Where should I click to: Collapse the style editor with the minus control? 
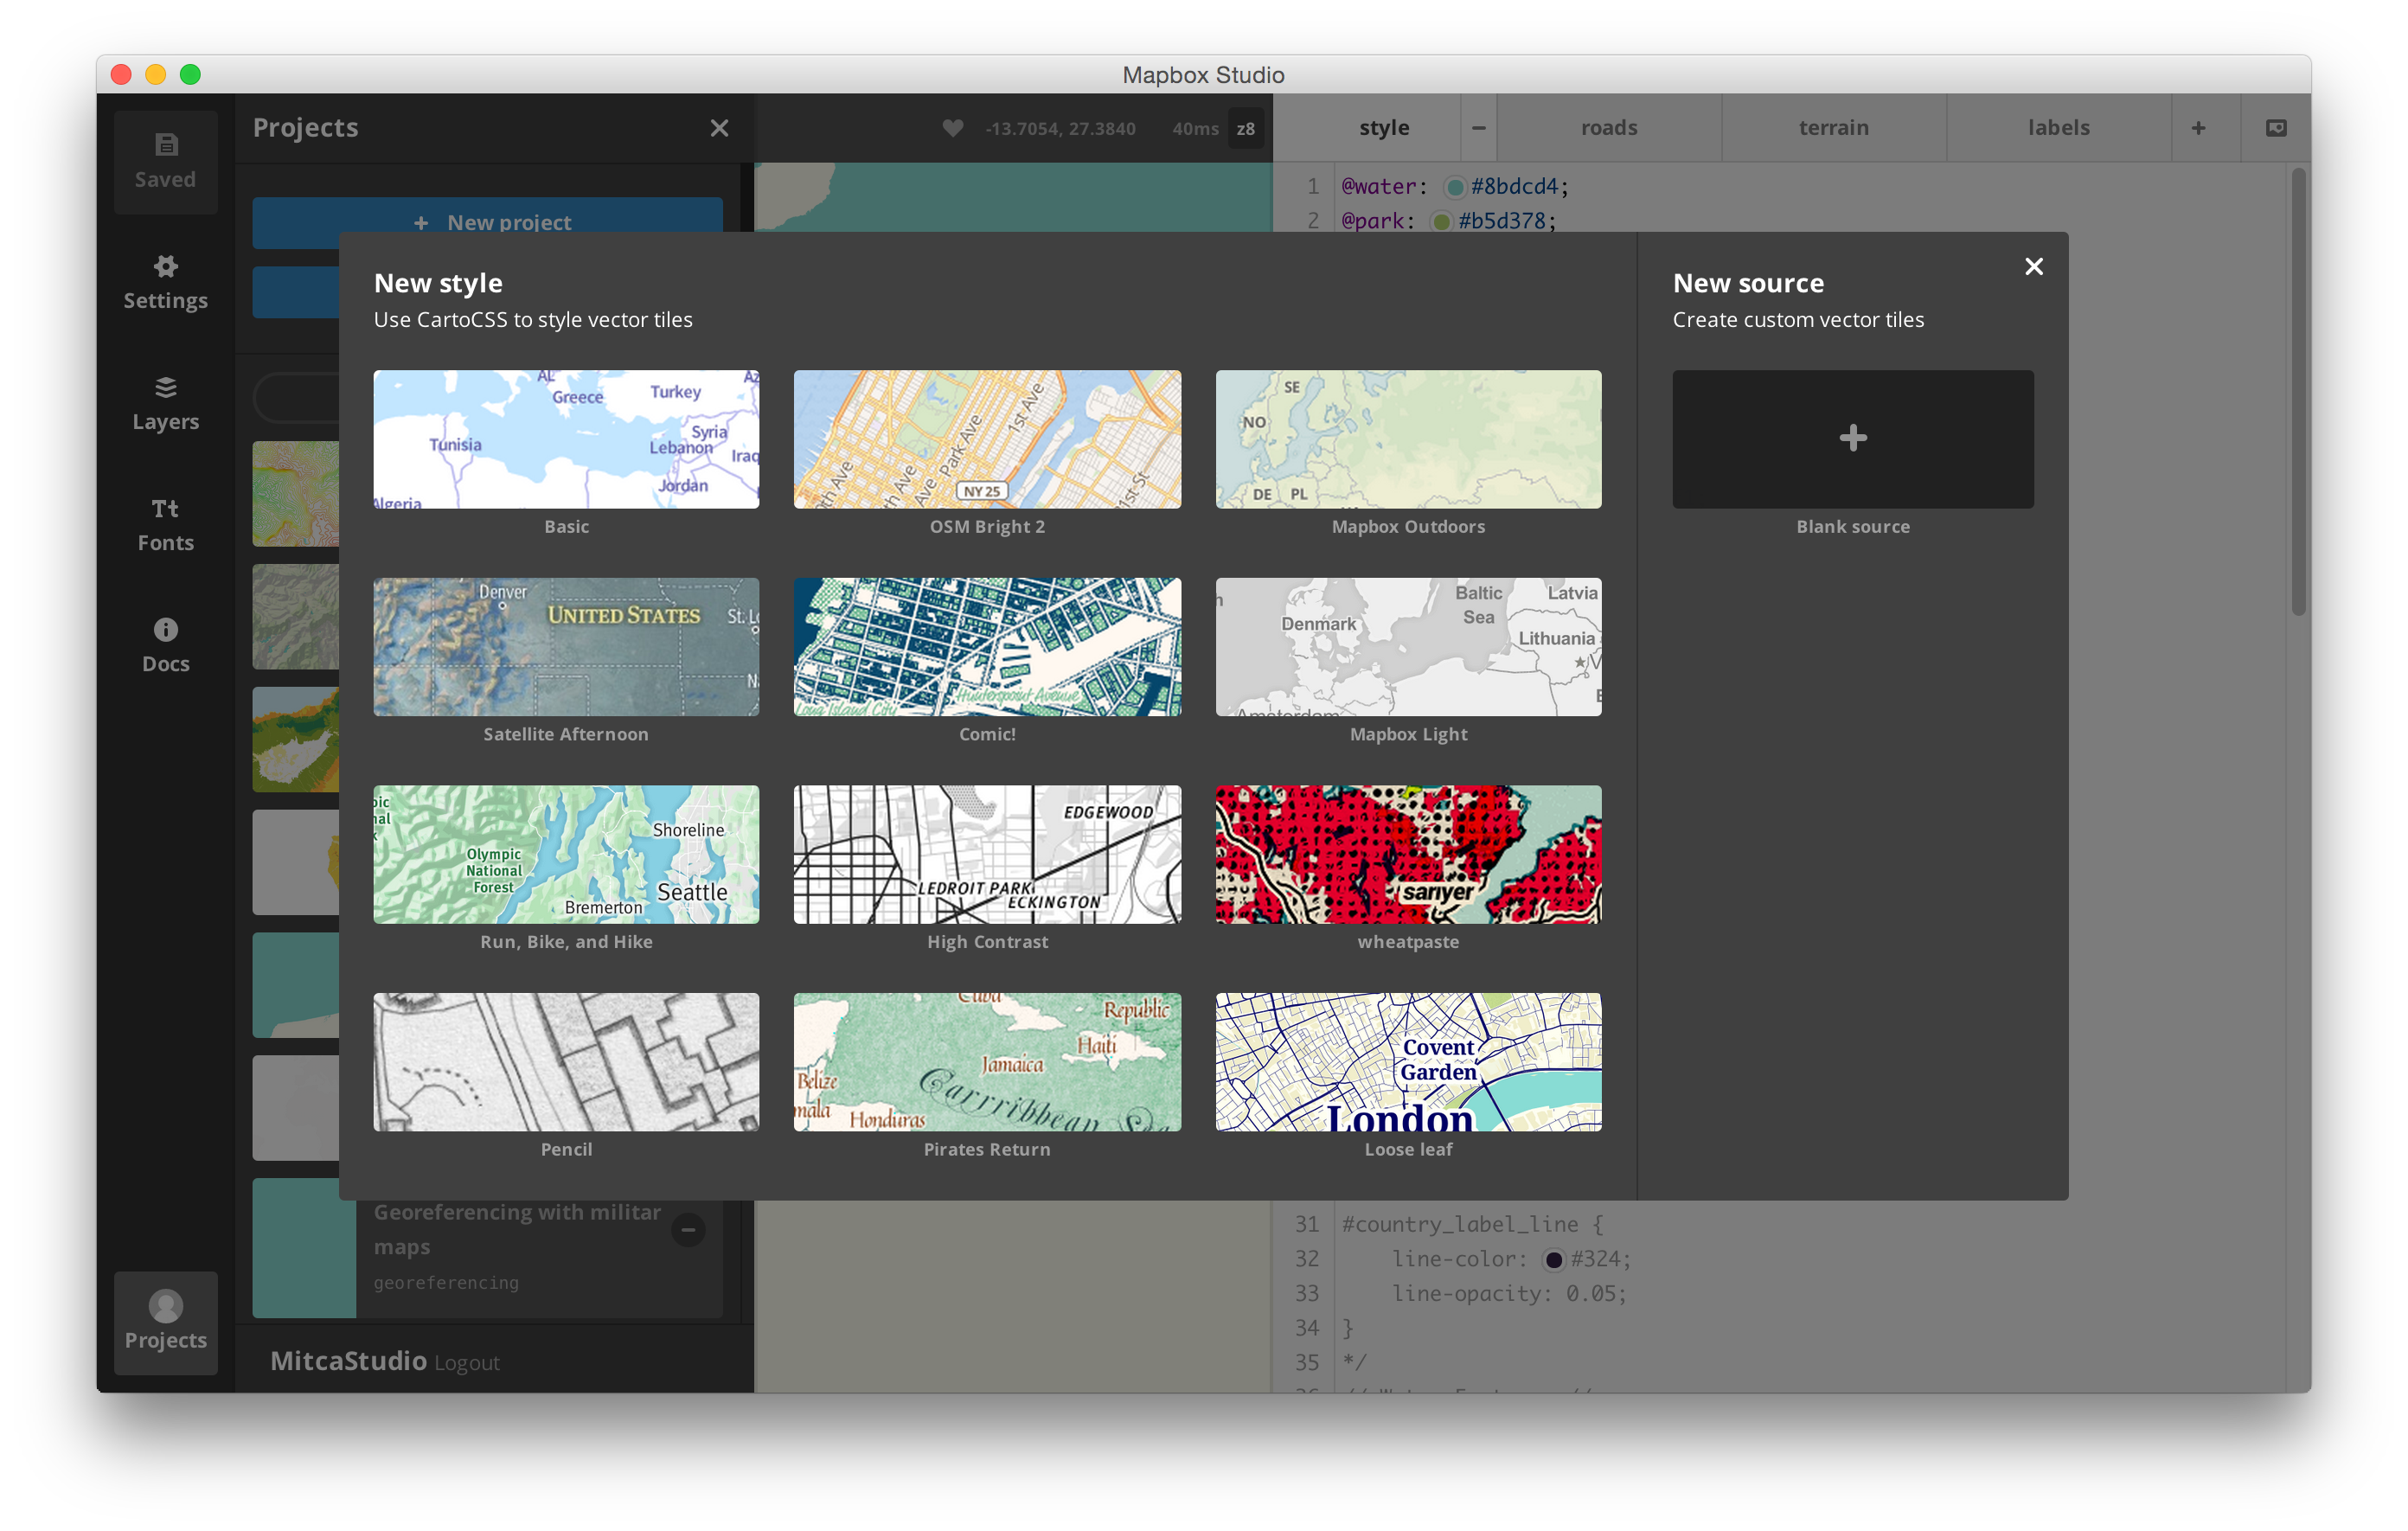(1478, 127)
